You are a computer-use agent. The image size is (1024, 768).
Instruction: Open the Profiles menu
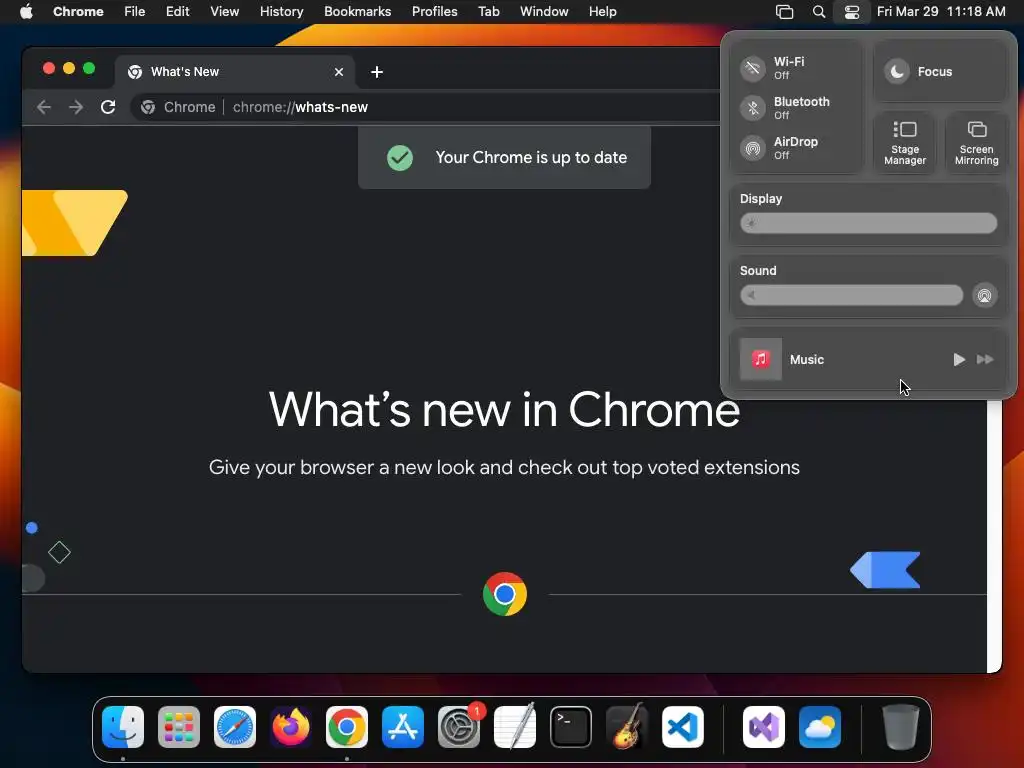(434, 12)
